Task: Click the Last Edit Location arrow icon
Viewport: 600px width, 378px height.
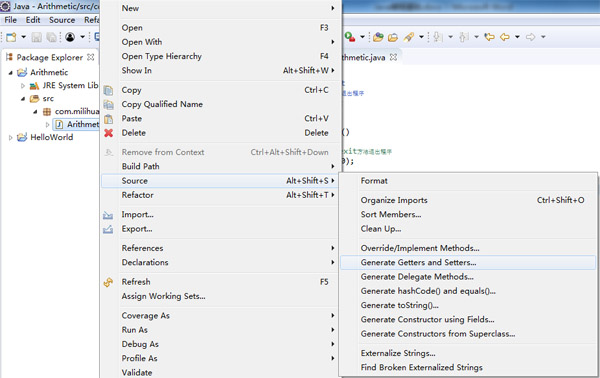Action: (x=489, y=37)
